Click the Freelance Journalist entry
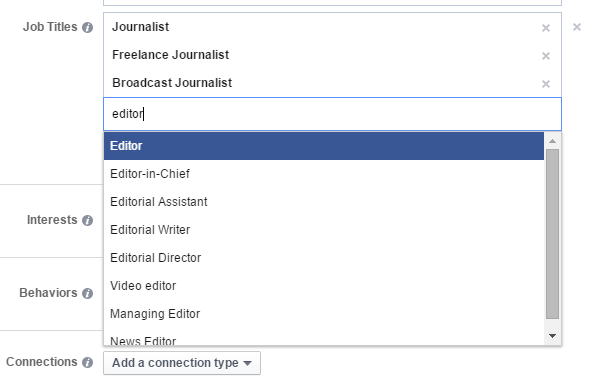 332,55
